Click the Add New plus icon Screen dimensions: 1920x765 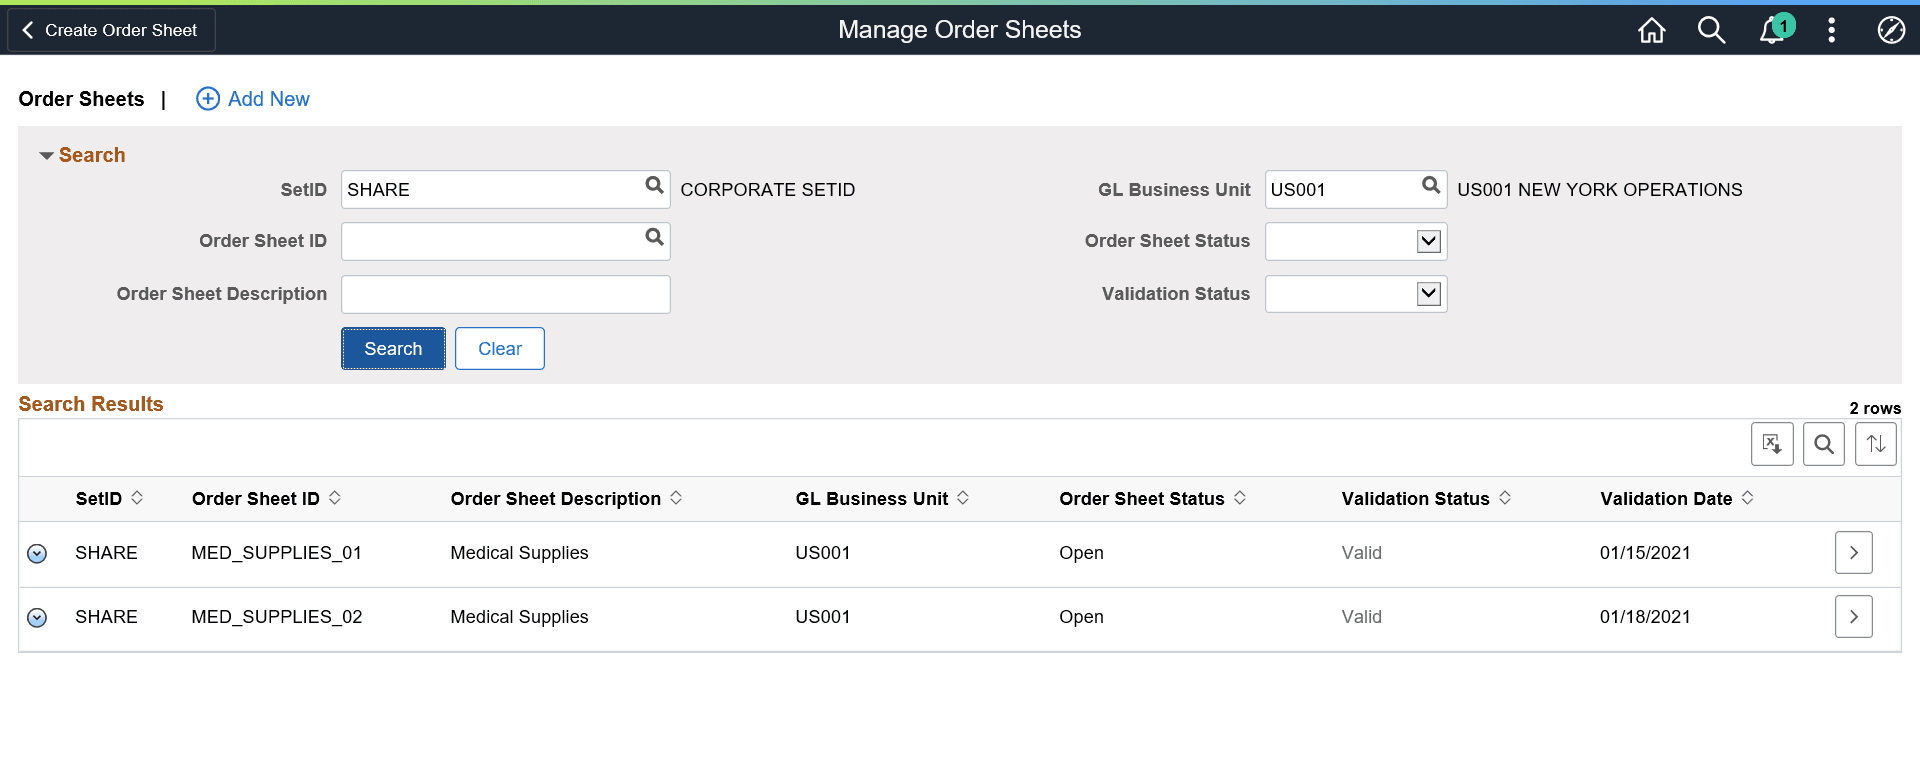[x=207, y=98]
